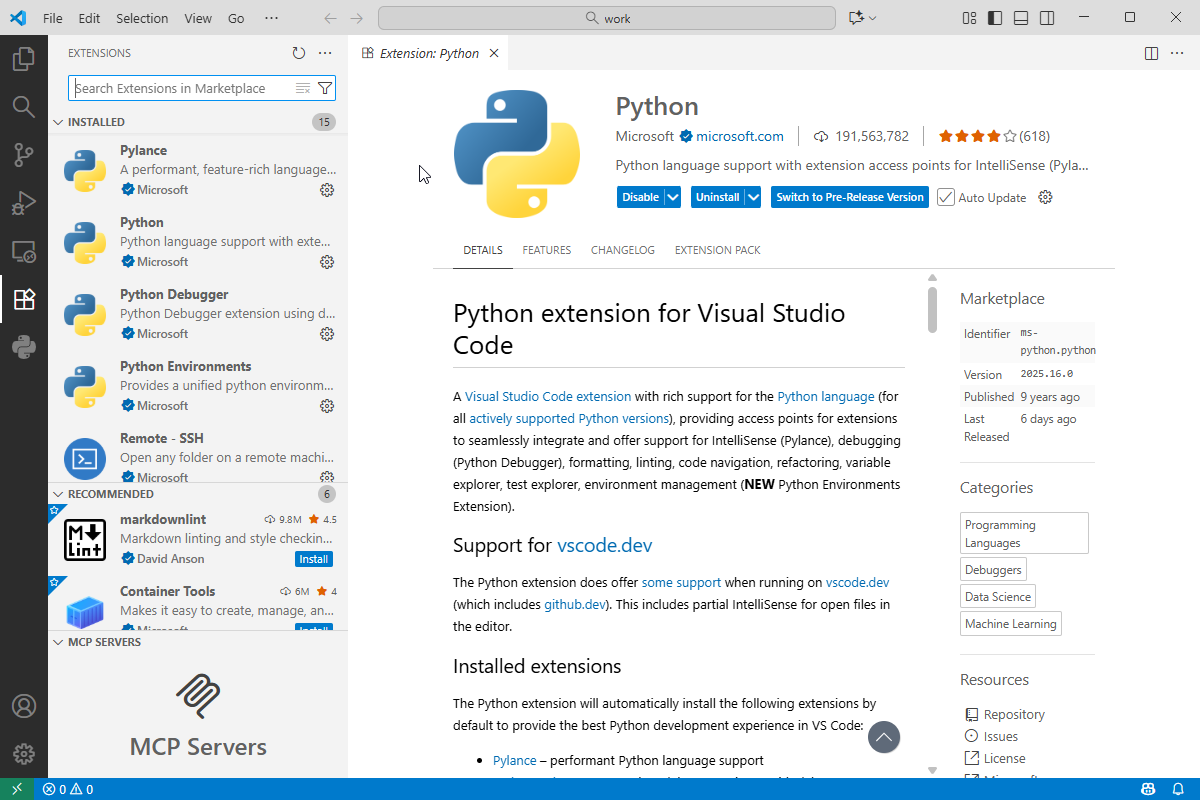The height and width of the screenshot is (800, 1200).
Task: Open the Python icon in activity bar
Action: point(24,347)
